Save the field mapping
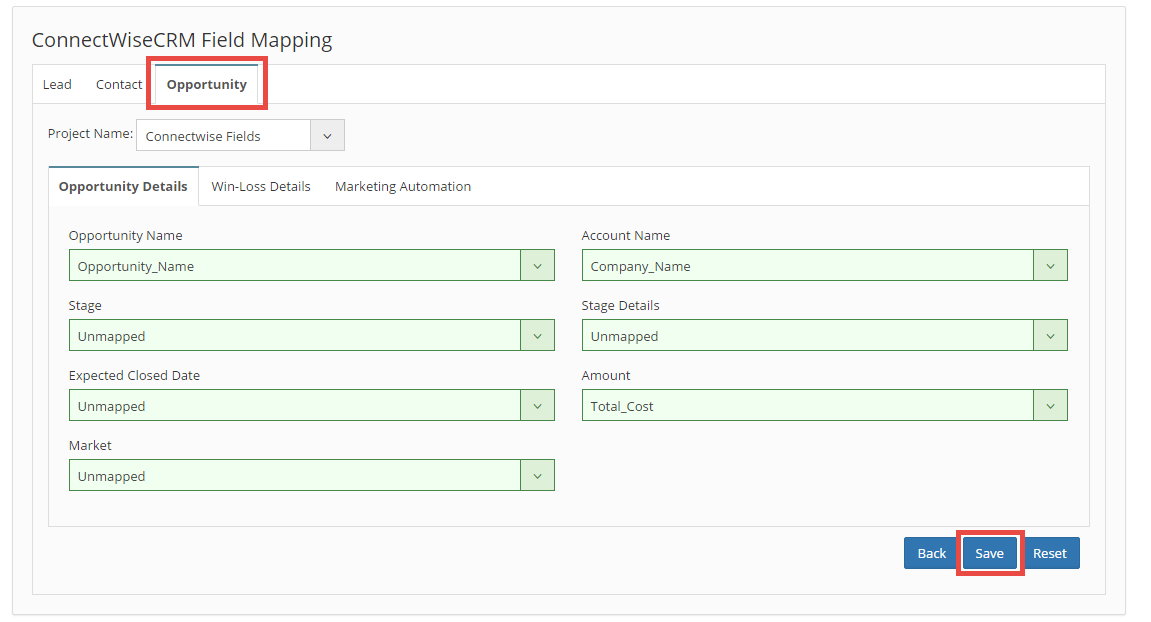This screenshot has width=1151, height=622. pos(989,554)
